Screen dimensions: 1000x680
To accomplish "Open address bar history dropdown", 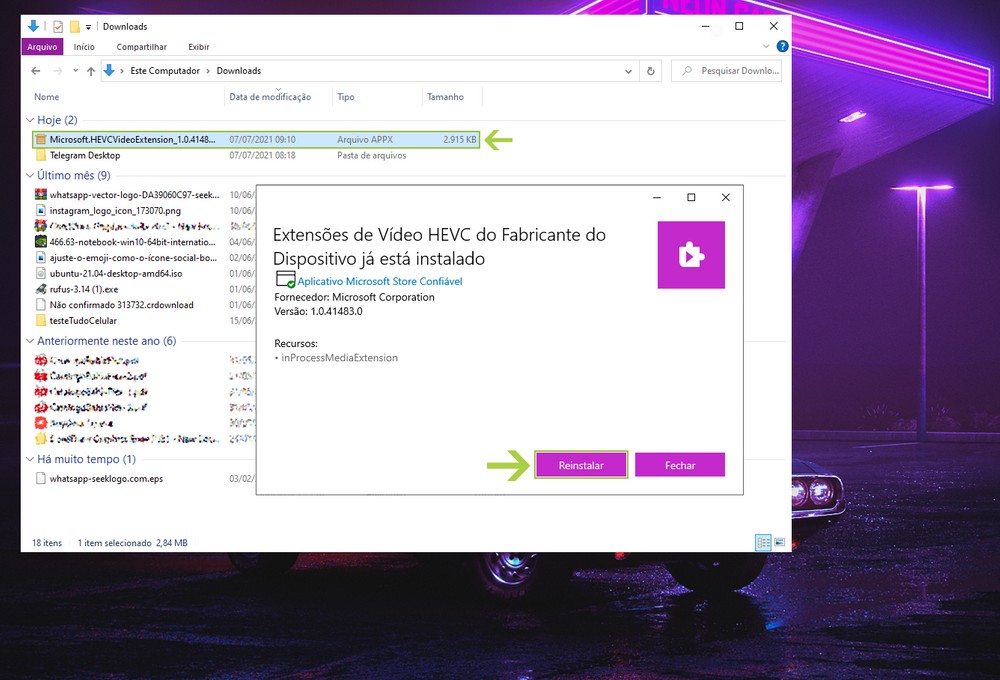I will pyautogui.click(x=628, y=71).
